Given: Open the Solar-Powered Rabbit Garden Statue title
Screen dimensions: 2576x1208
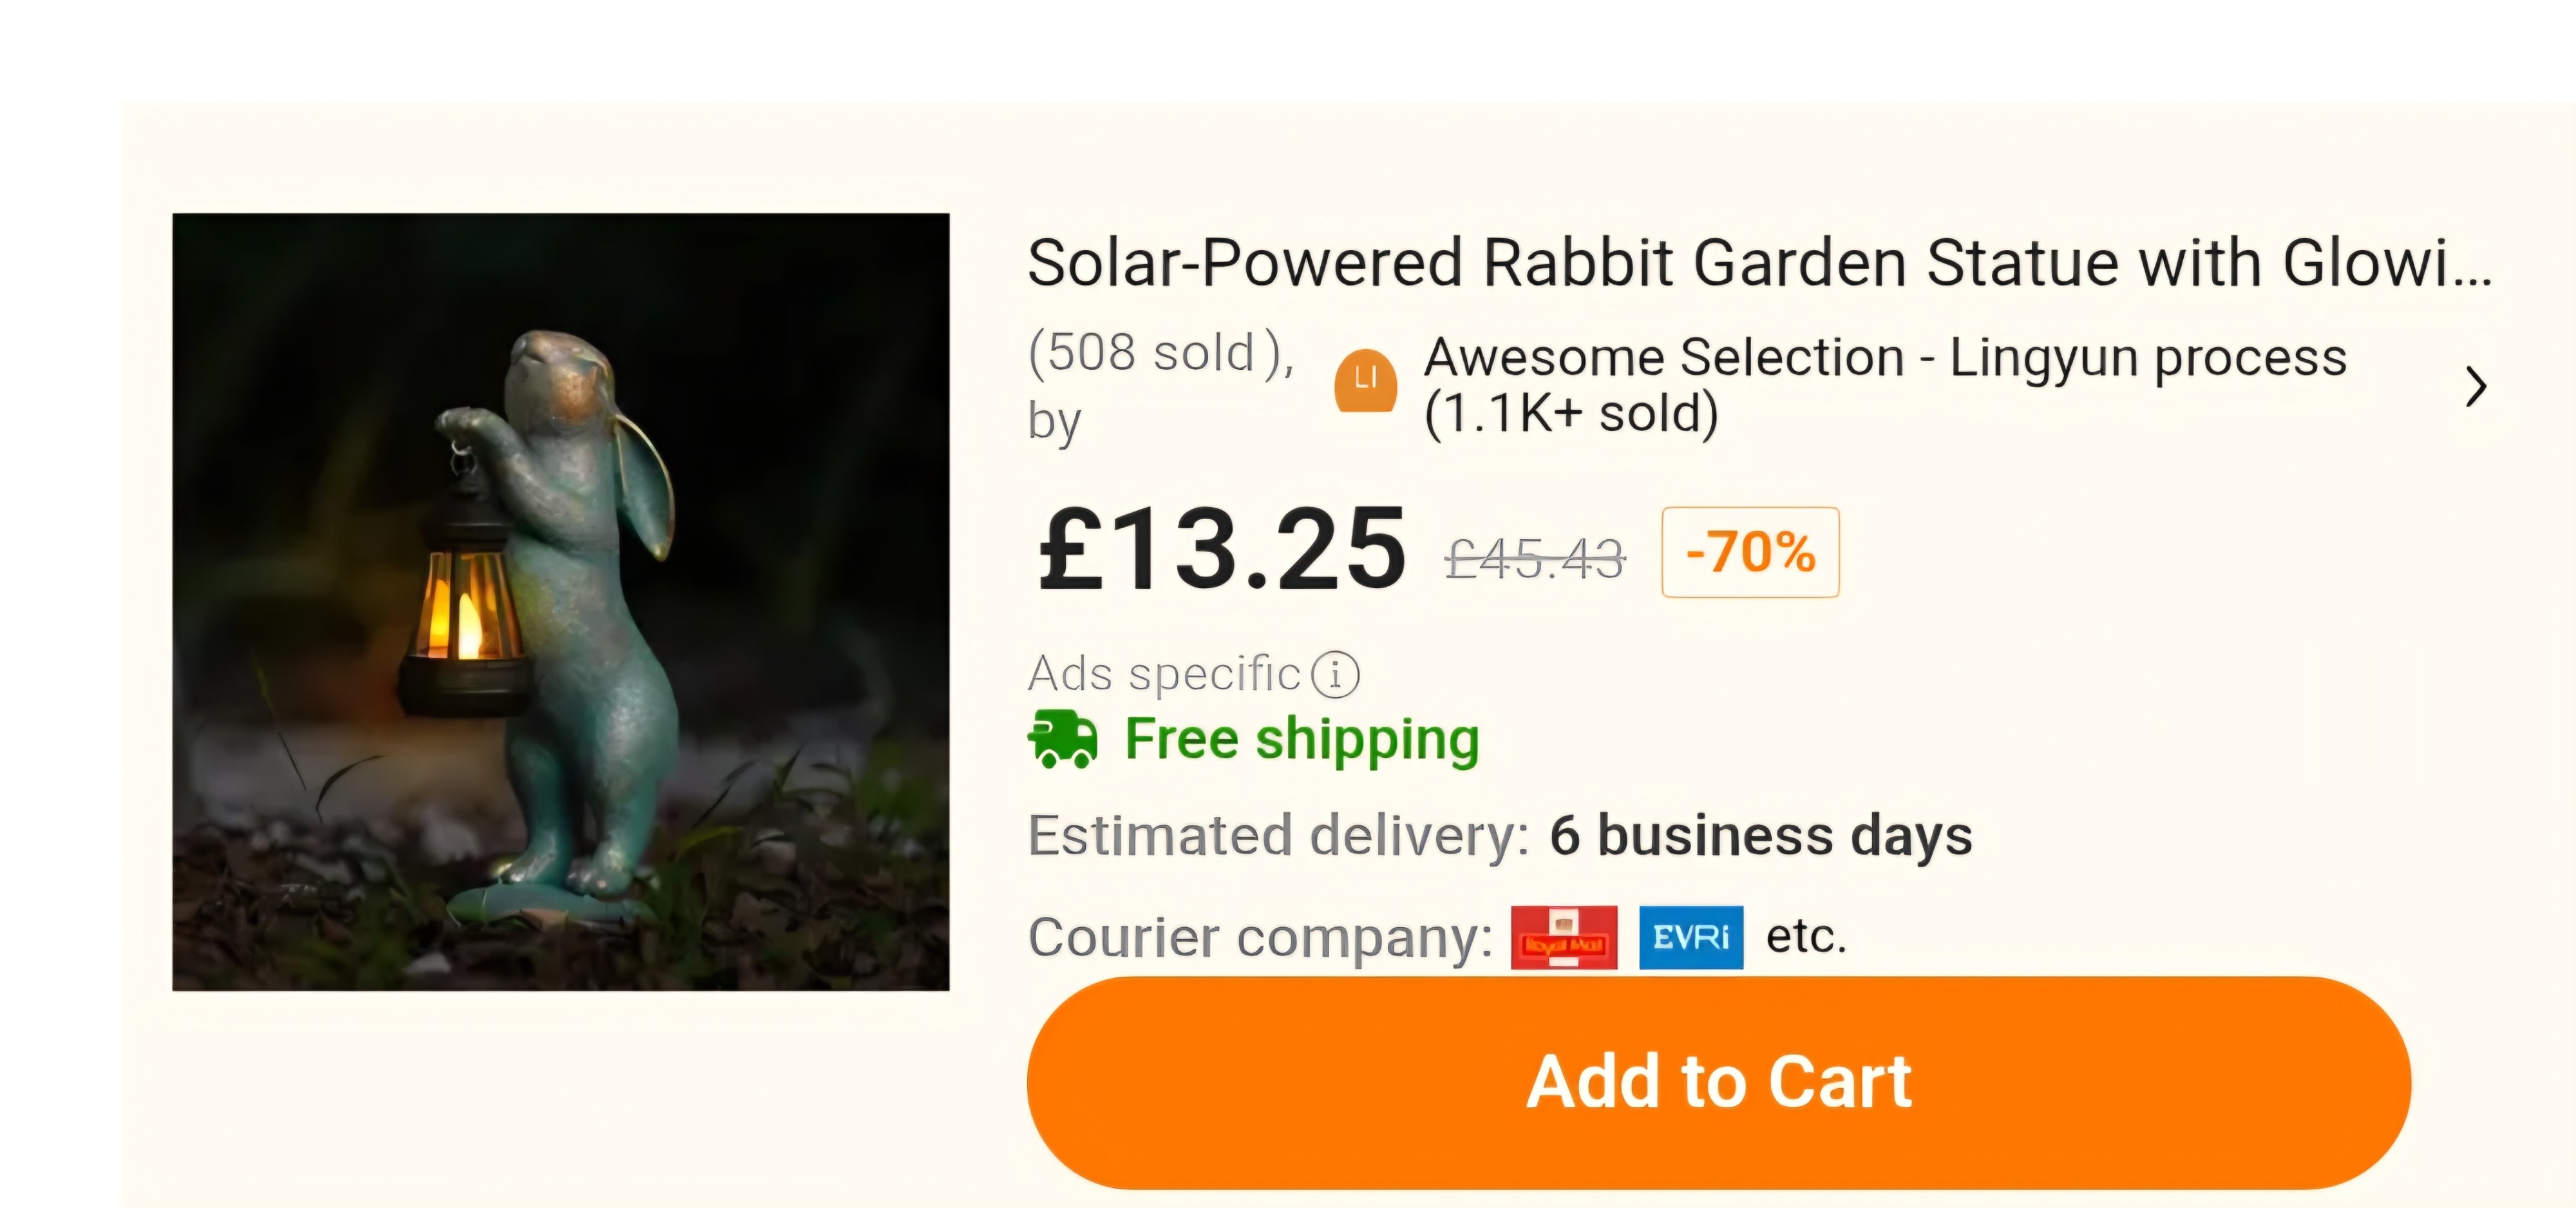Looking at the screenshot, I should tap(1759, 263).
